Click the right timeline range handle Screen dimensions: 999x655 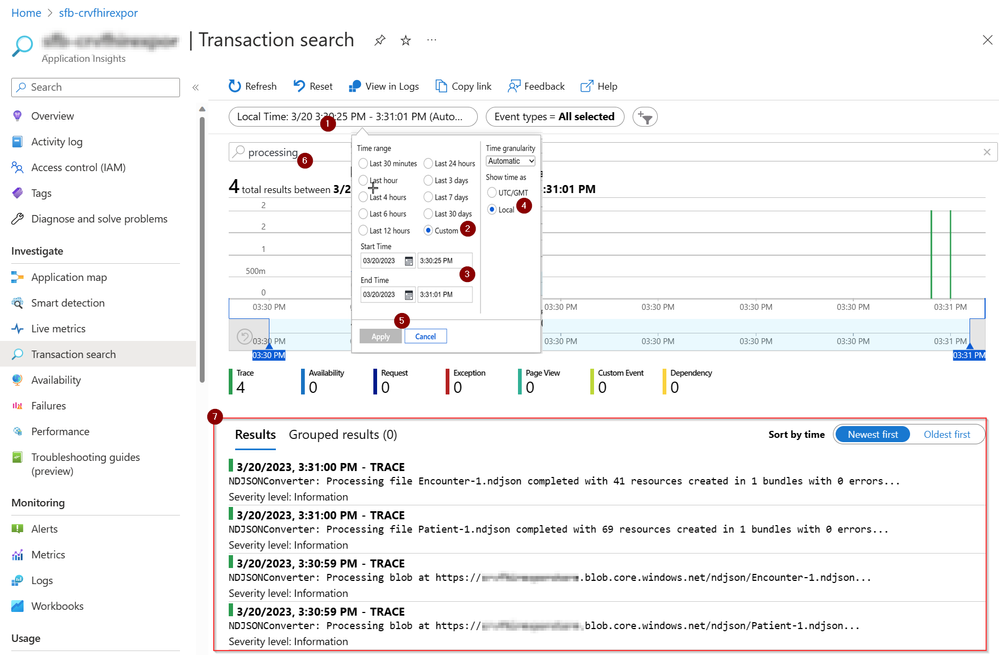970,345
